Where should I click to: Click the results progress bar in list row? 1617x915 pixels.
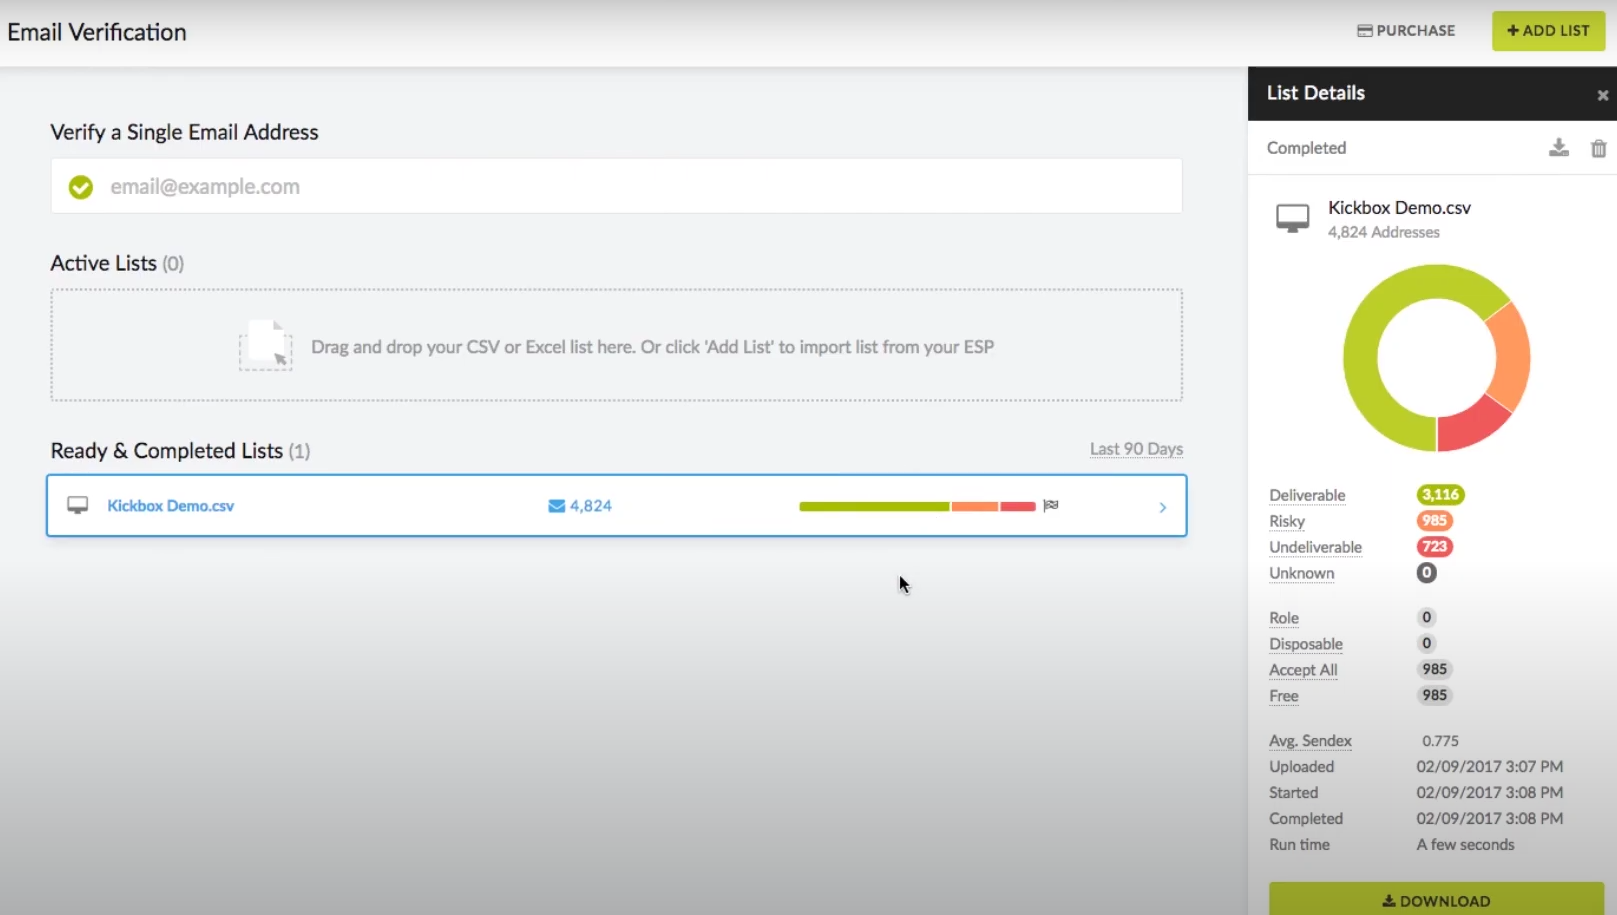click(x=917, y=506)
